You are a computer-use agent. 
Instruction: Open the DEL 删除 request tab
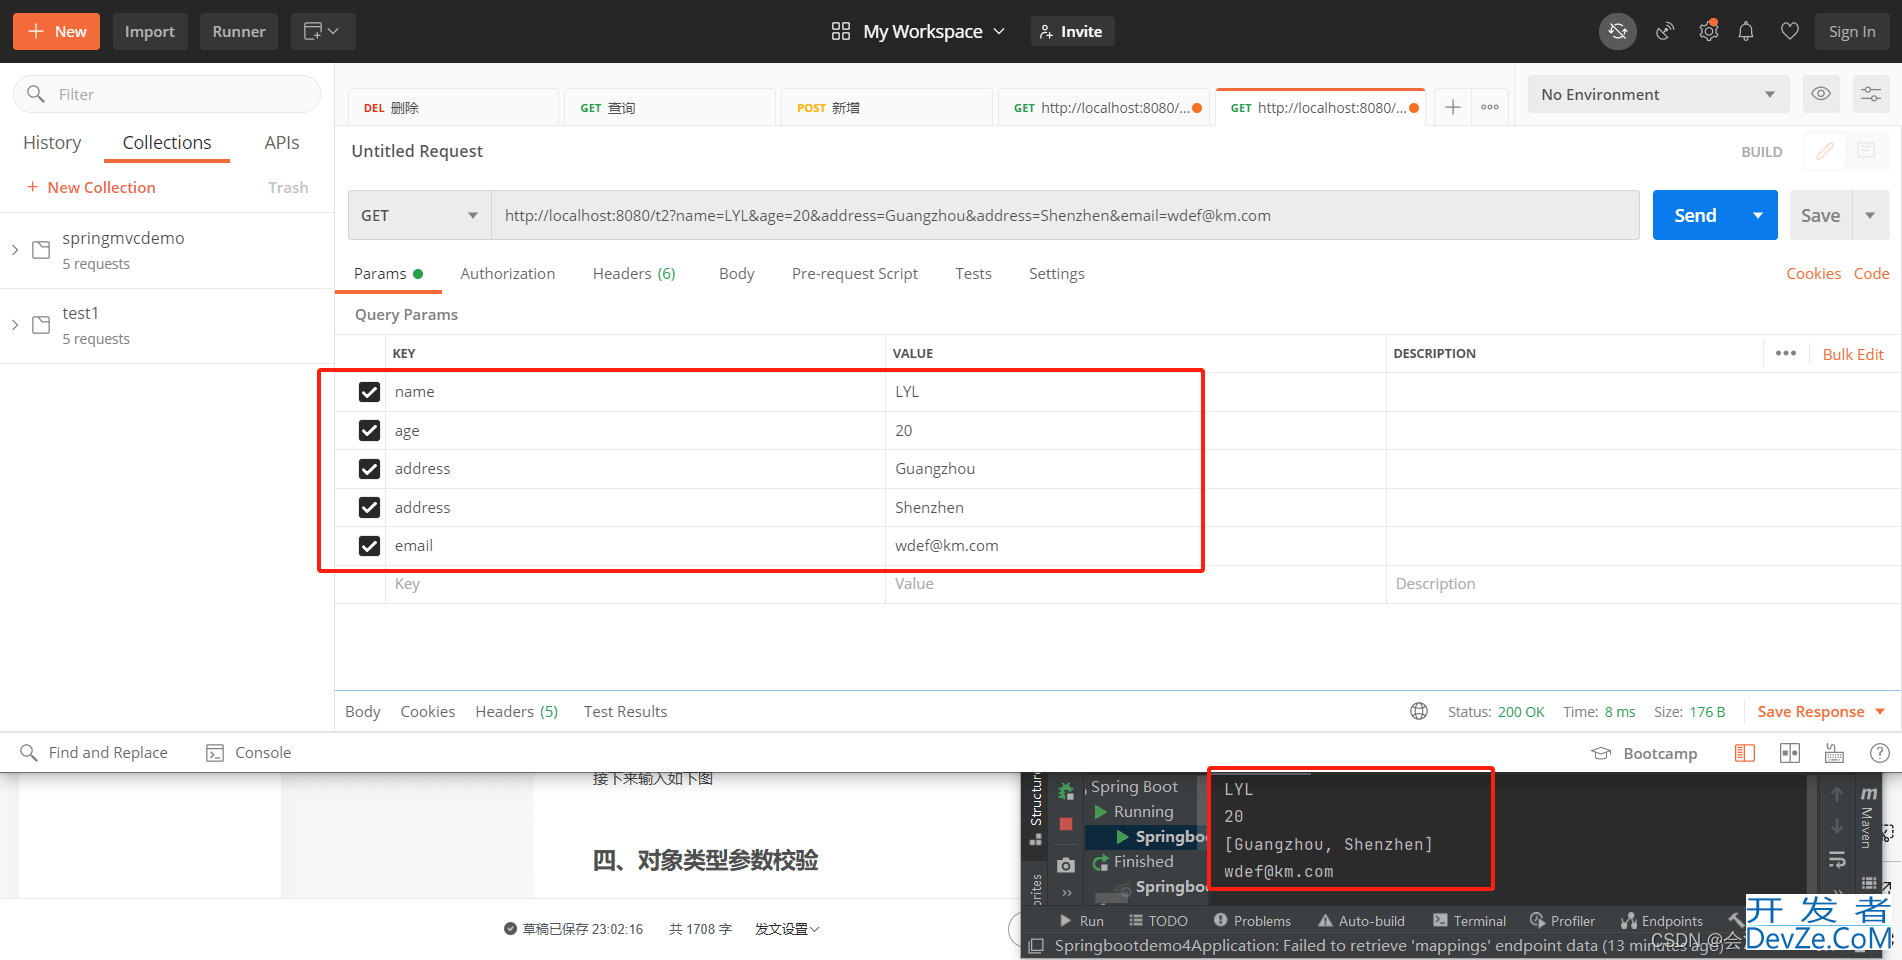coord(453,107)
